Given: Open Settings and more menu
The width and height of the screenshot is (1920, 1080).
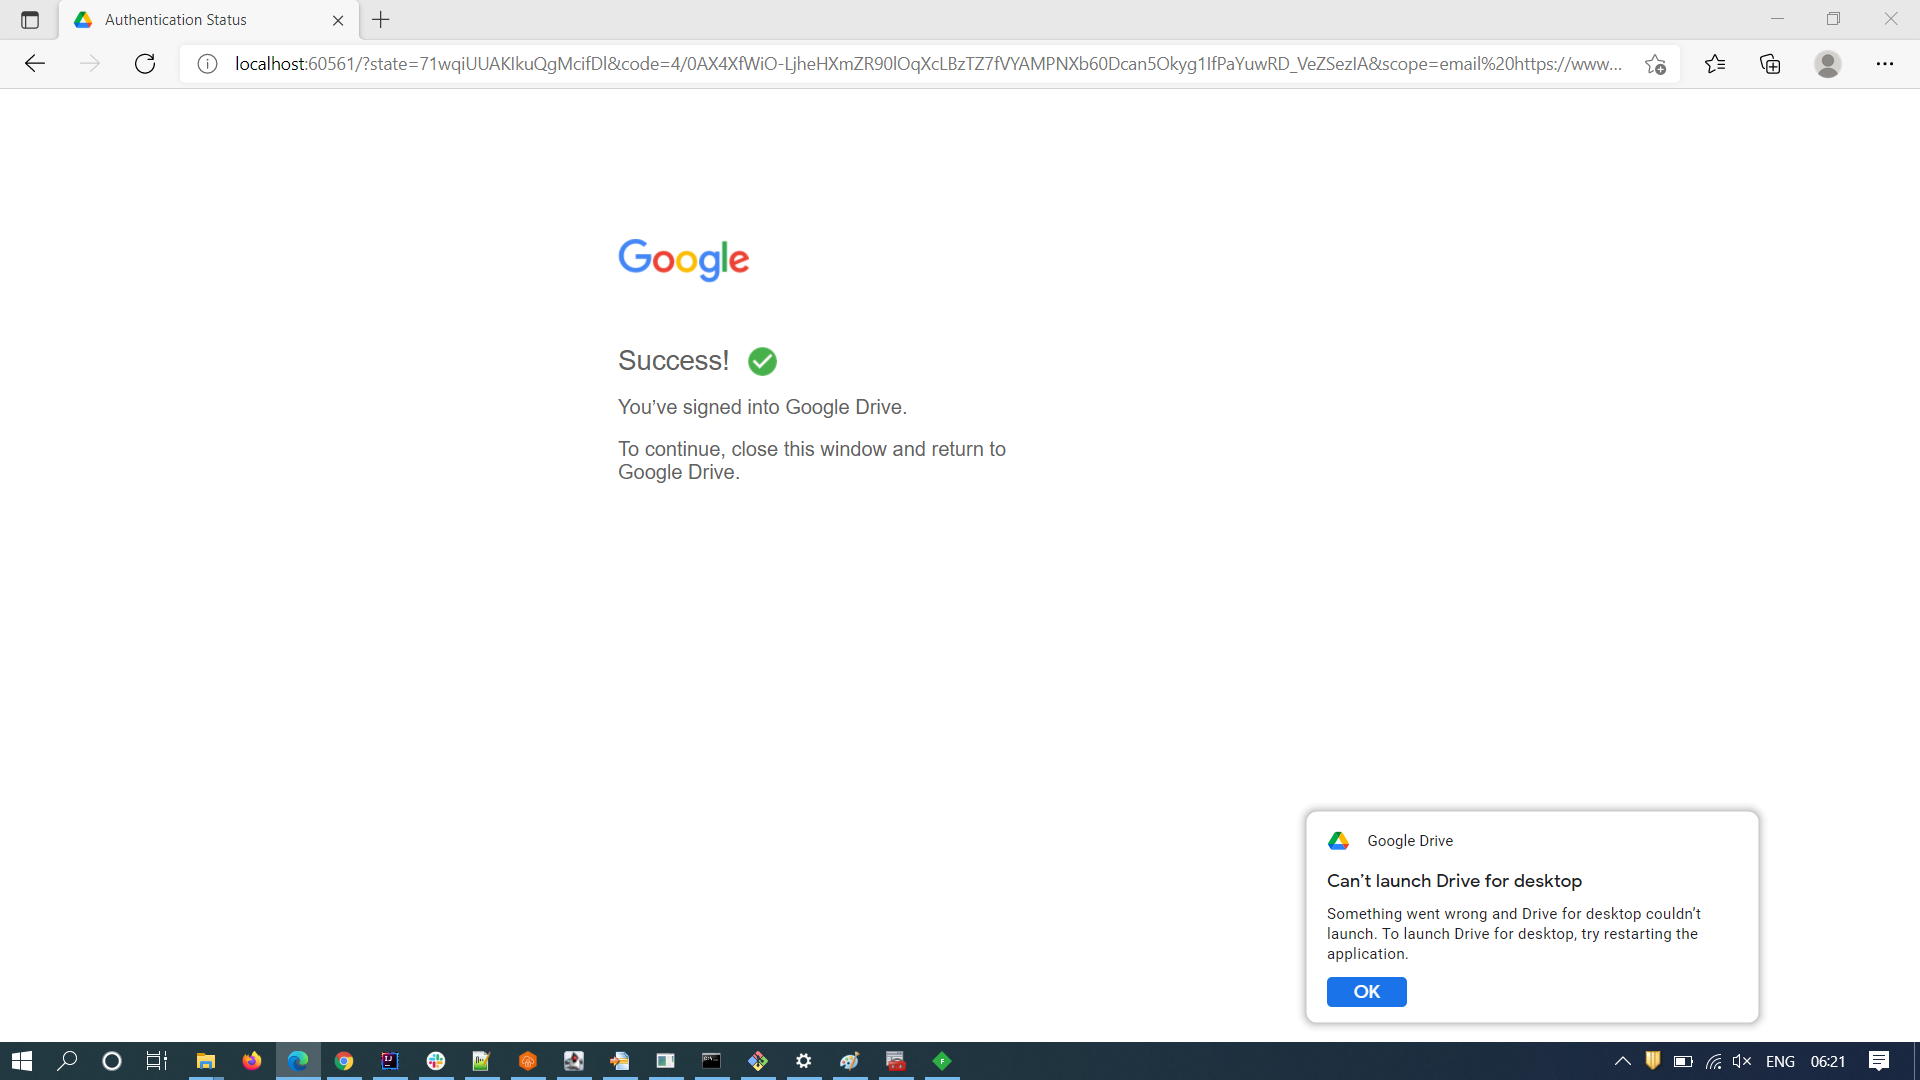Looking at the screenshot, I should (1884, 64).
